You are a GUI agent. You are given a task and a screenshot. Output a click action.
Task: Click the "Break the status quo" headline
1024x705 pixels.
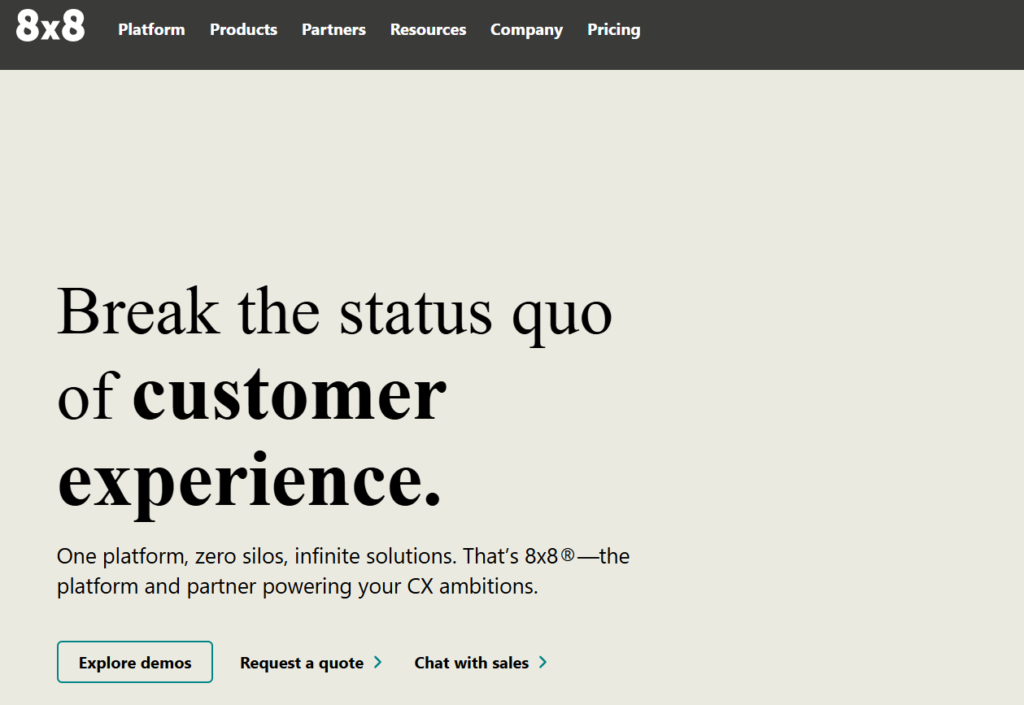point(334,310)
